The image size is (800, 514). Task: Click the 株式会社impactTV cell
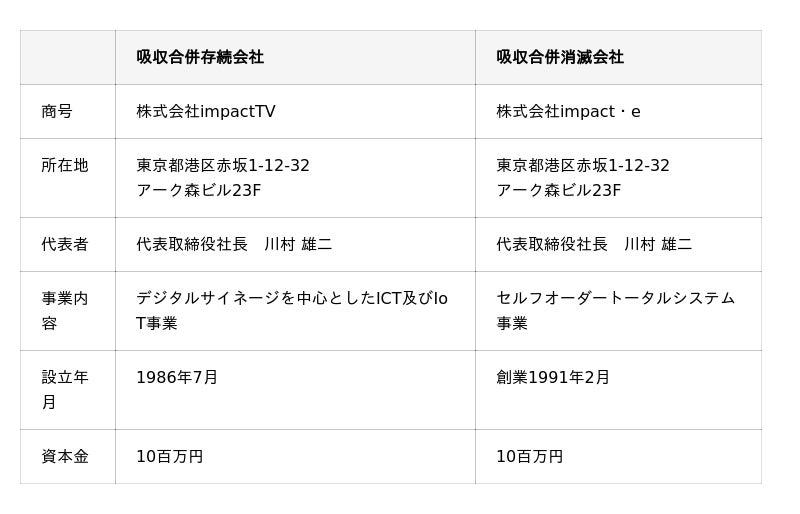[206, 111]
